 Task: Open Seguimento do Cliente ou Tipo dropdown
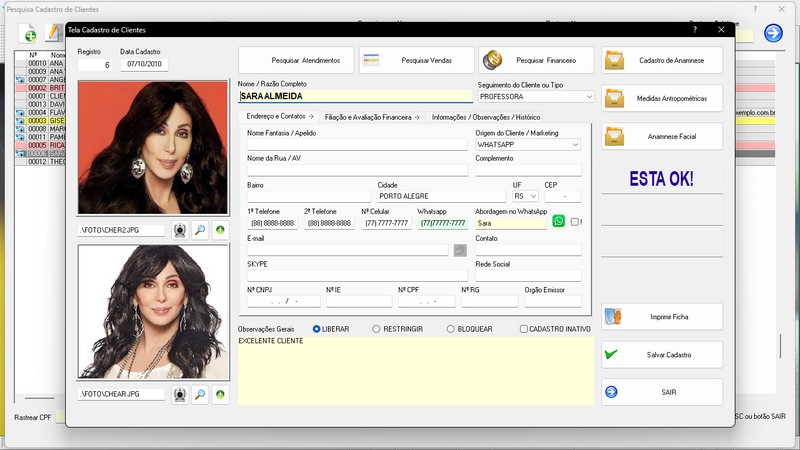588,97
